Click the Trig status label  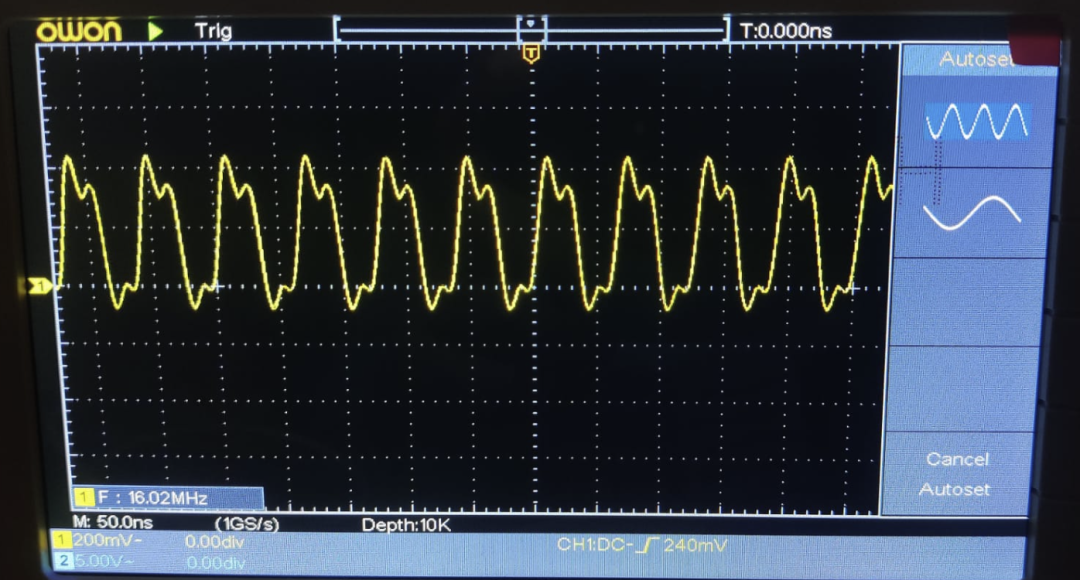coord(213,31)
